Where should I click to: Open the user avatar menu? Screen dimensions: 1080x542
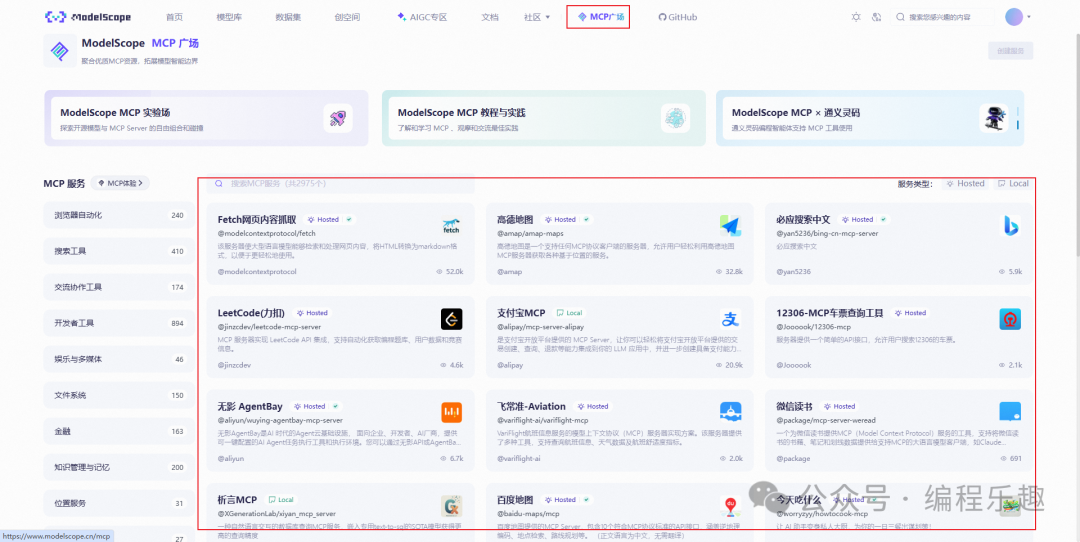pos(1014,17)
